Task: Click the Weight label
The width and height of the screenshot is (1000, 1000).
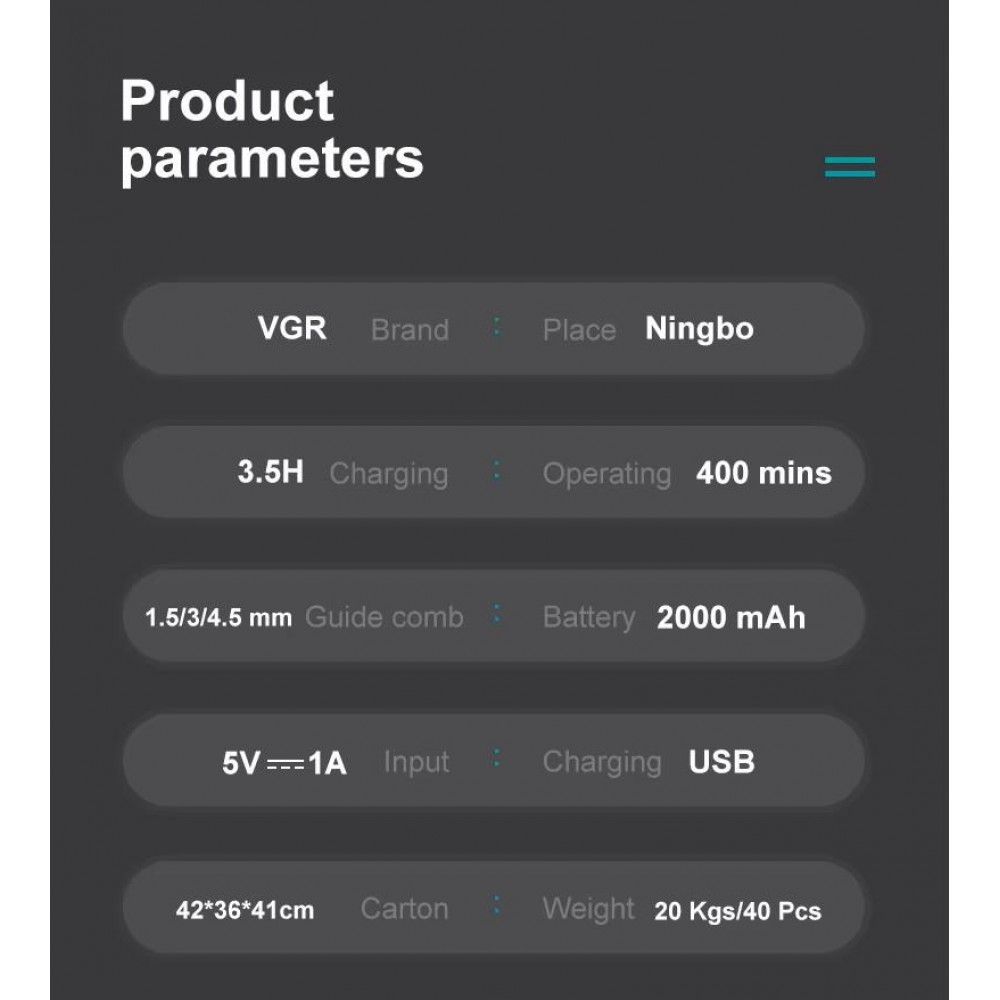Action: click(x=588, y=909)
